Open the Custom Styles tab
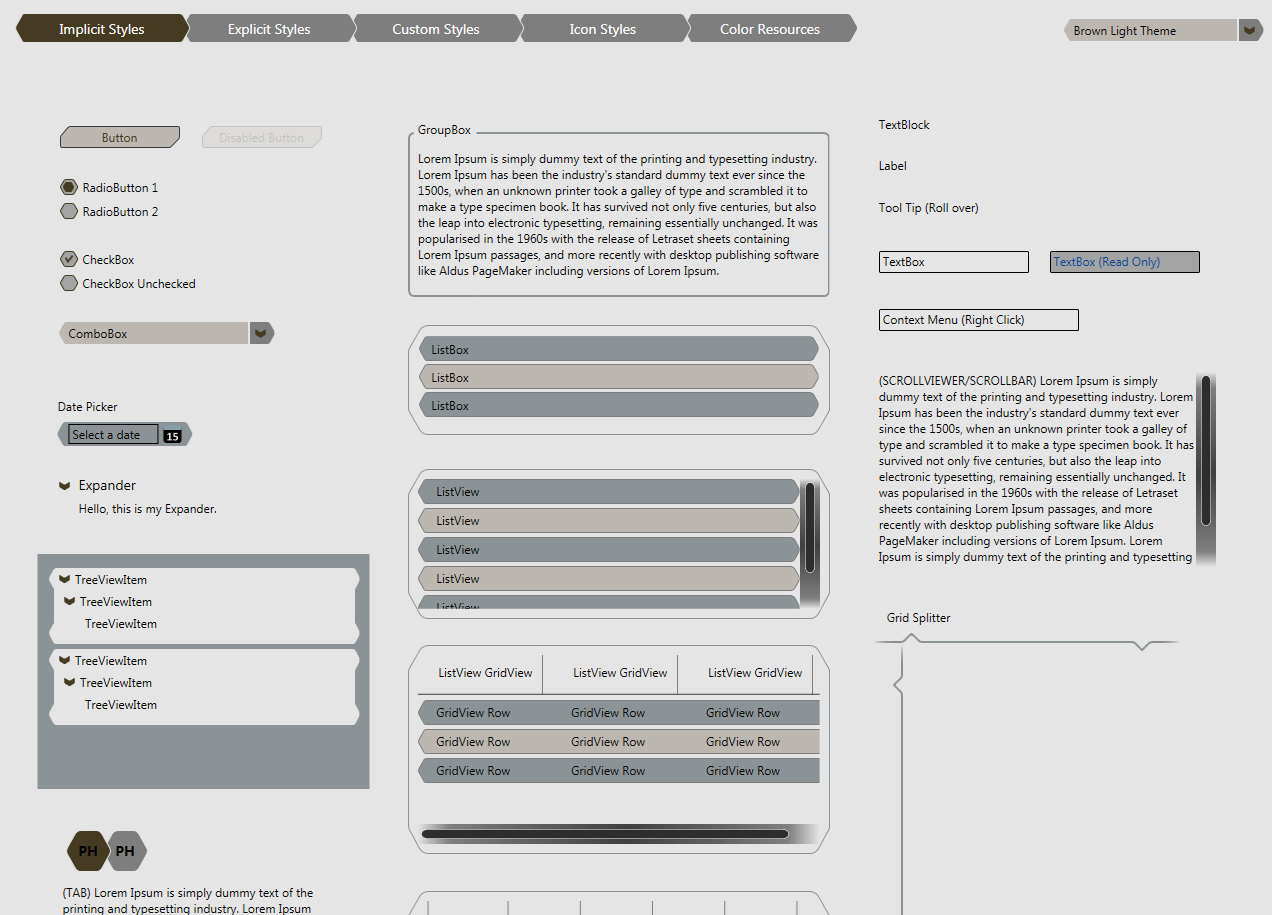Image resolution: width=1272 pixels, height=915 pixels. pos(436,29)
